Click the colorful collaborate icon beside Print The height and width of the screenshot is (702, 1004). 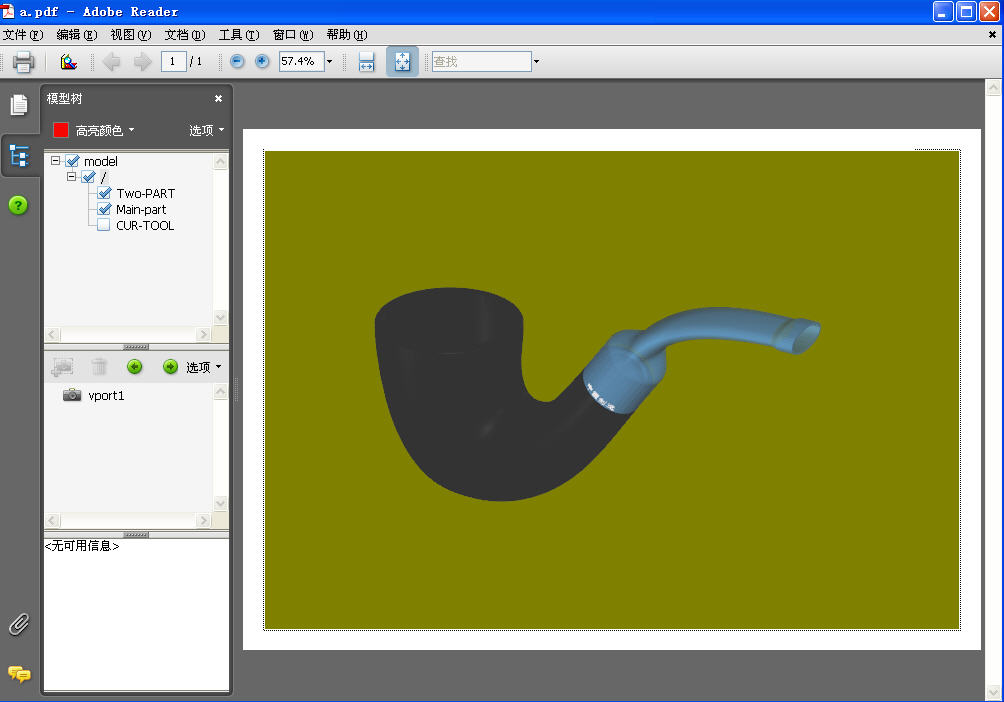(x=69, y=61)
